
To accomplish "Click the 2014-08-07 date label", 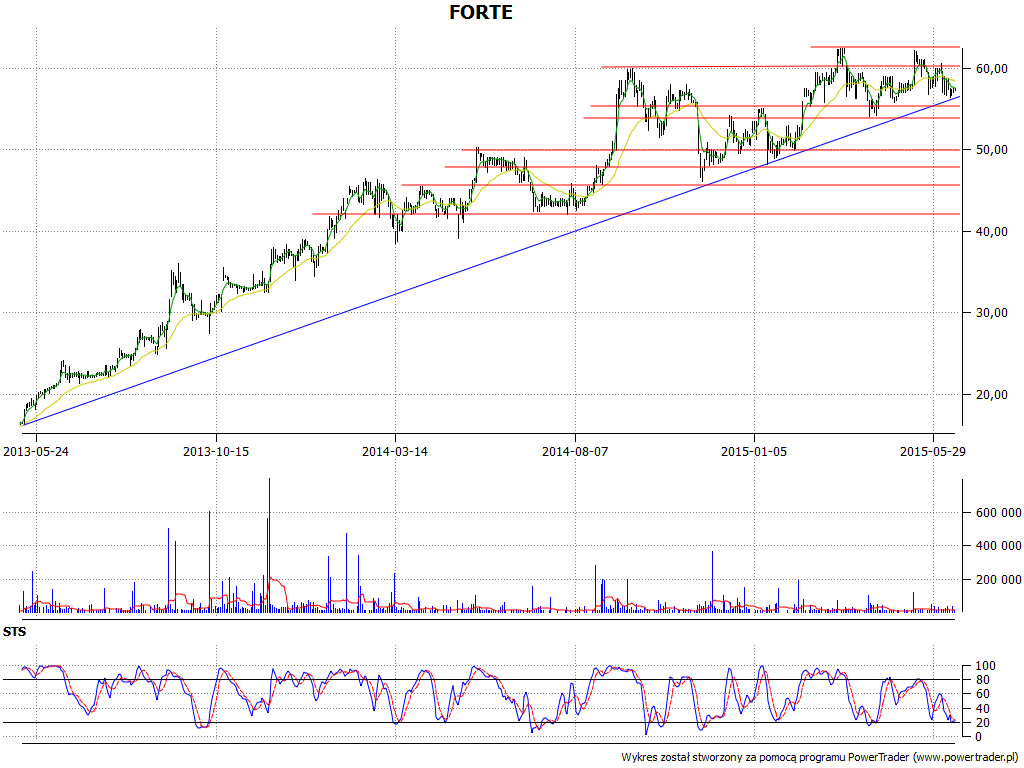I will [575, 451].
